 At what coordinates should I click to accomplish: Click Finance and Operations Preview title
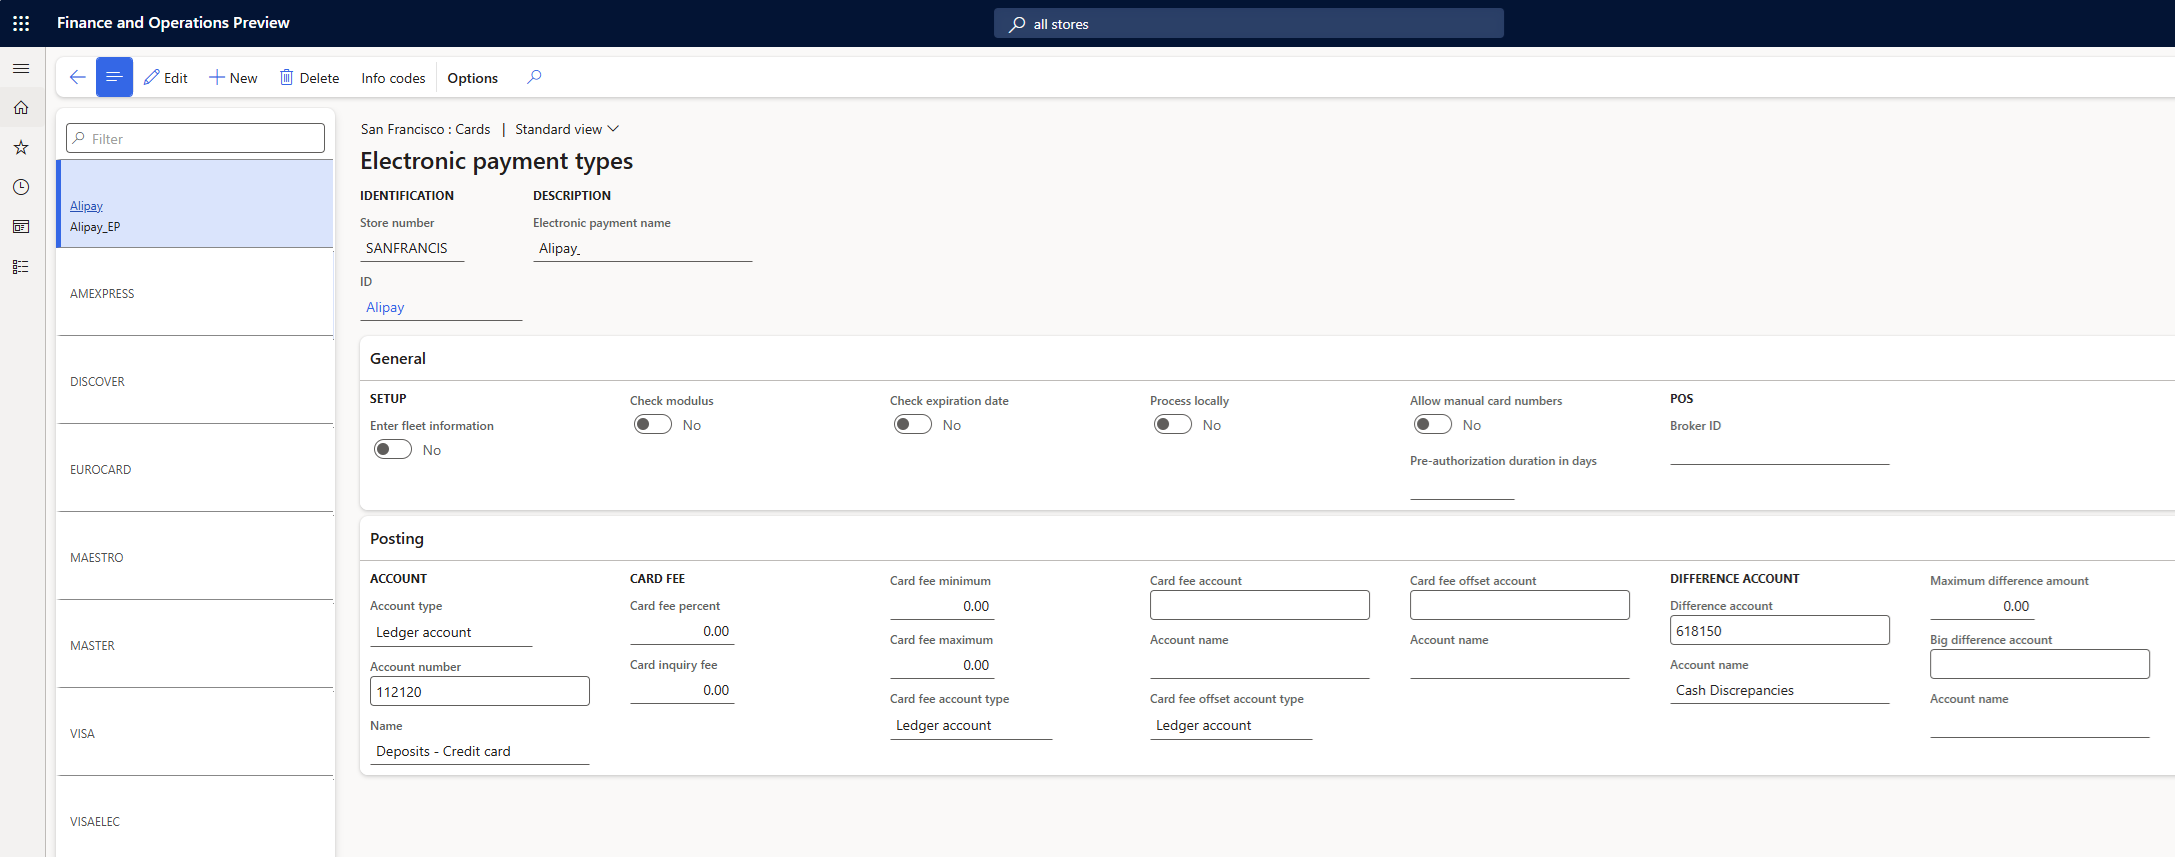coord(173,23)
